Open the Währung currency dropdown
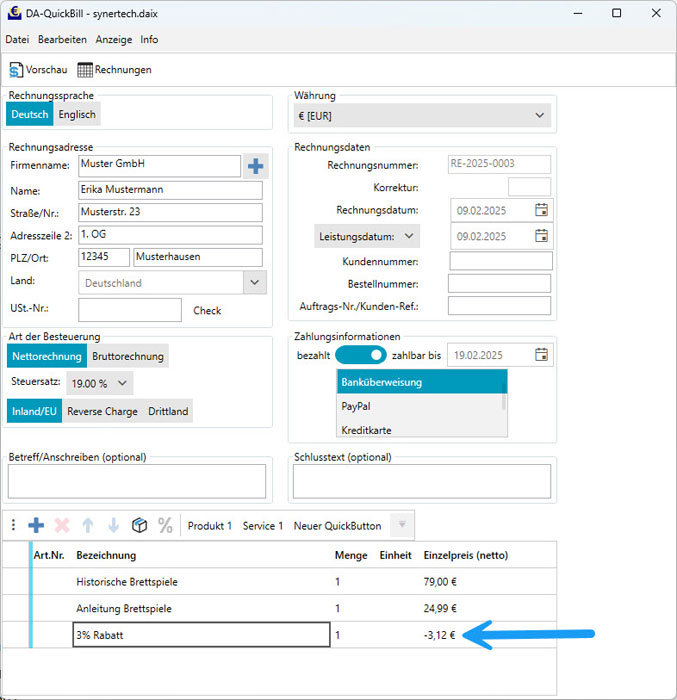The image size is (677, 700). 422,116
